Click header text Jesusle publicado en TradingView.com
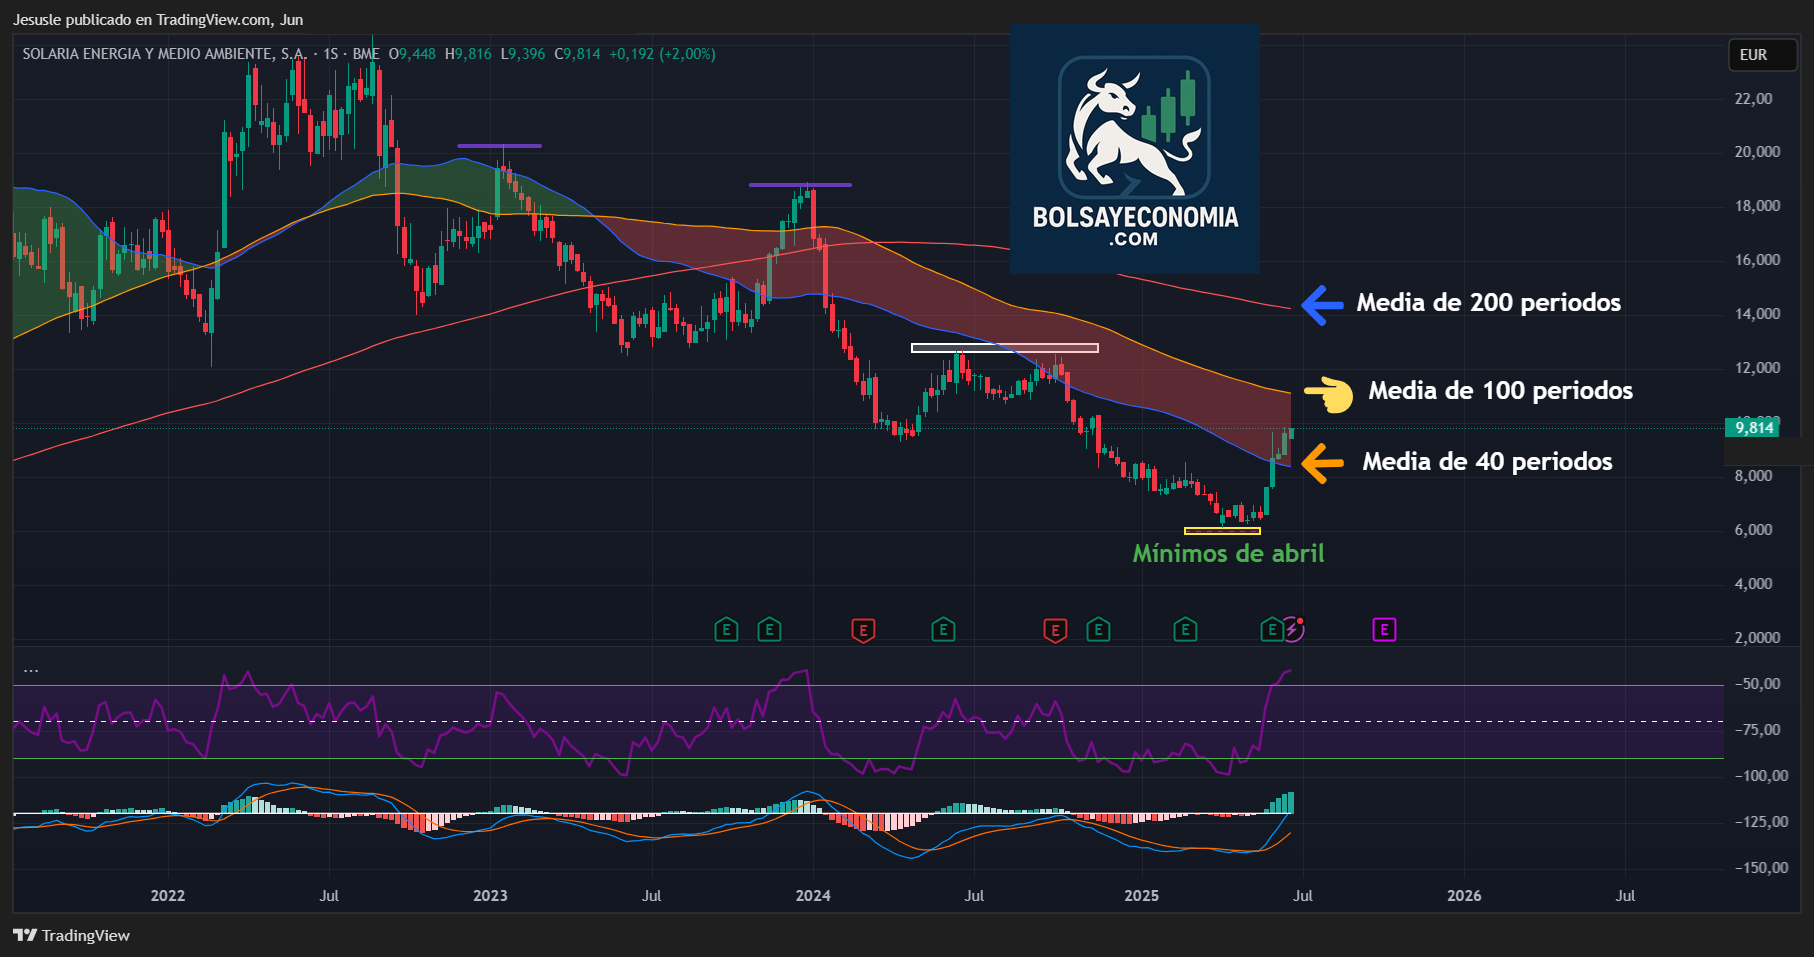This screenshot has height=957, width=1814. coord(141,20)
